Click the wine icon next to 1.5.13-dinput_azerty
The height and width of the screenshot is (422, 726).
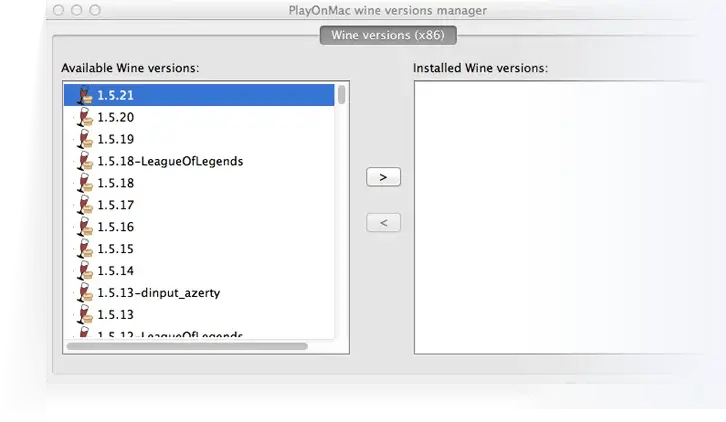[x=85, y=292]
